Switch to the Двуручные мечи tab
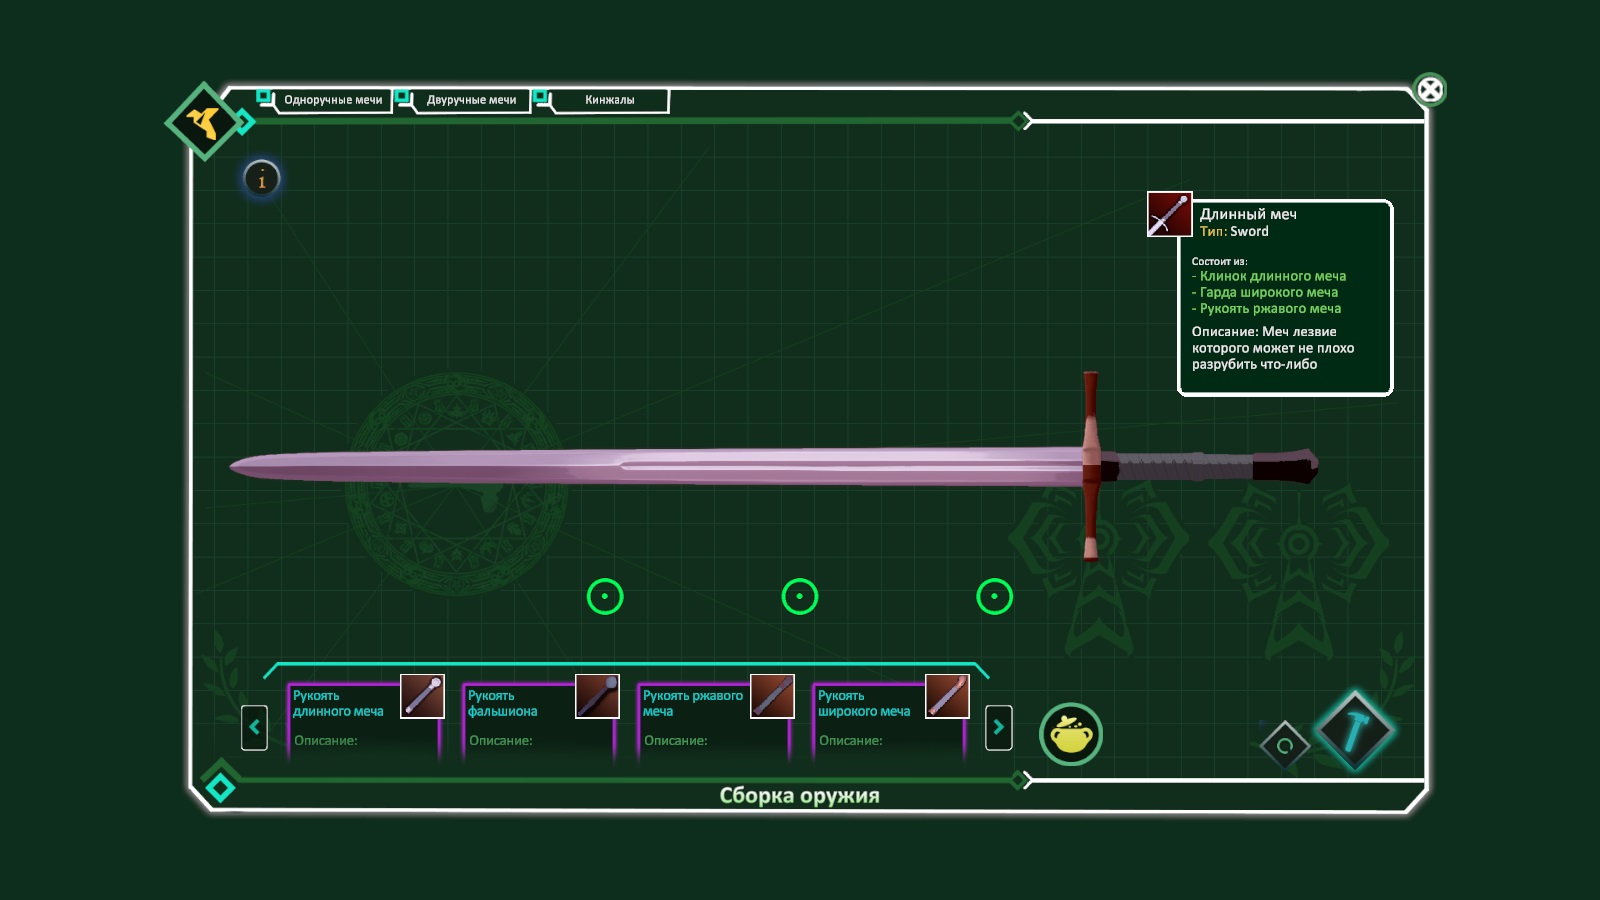Viewport: 1600px width, 900px height. click(471, 100)
